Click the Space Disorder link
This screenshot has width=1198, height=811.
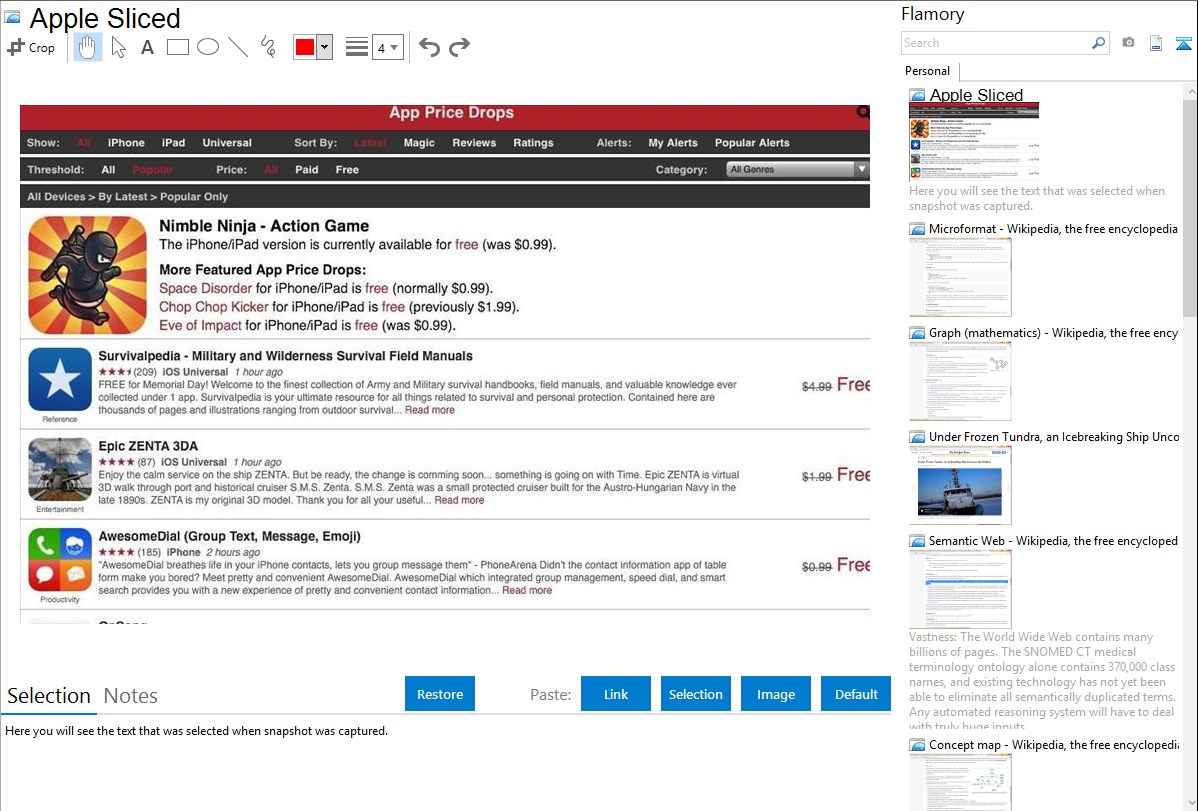tap(205, 288)
